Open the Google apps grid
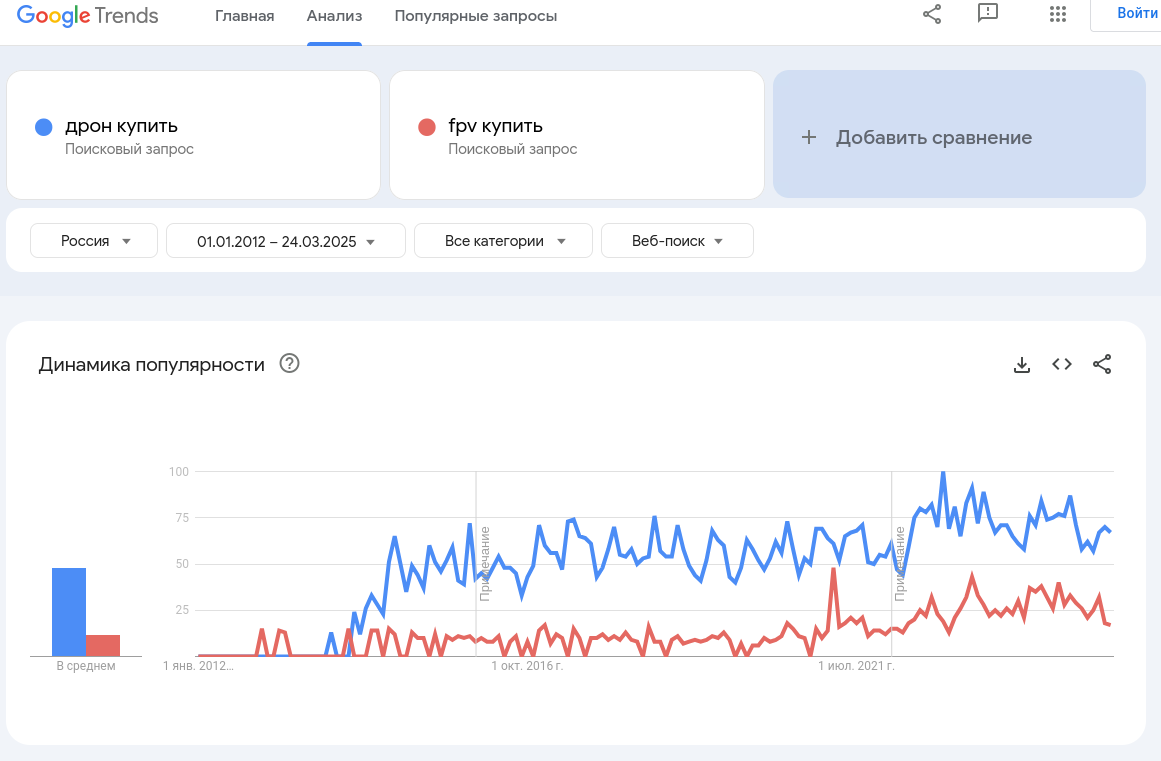Image resolution: width=1161 pixels, height=761 pixels. pyautogui.click(x=1058, y=14)
